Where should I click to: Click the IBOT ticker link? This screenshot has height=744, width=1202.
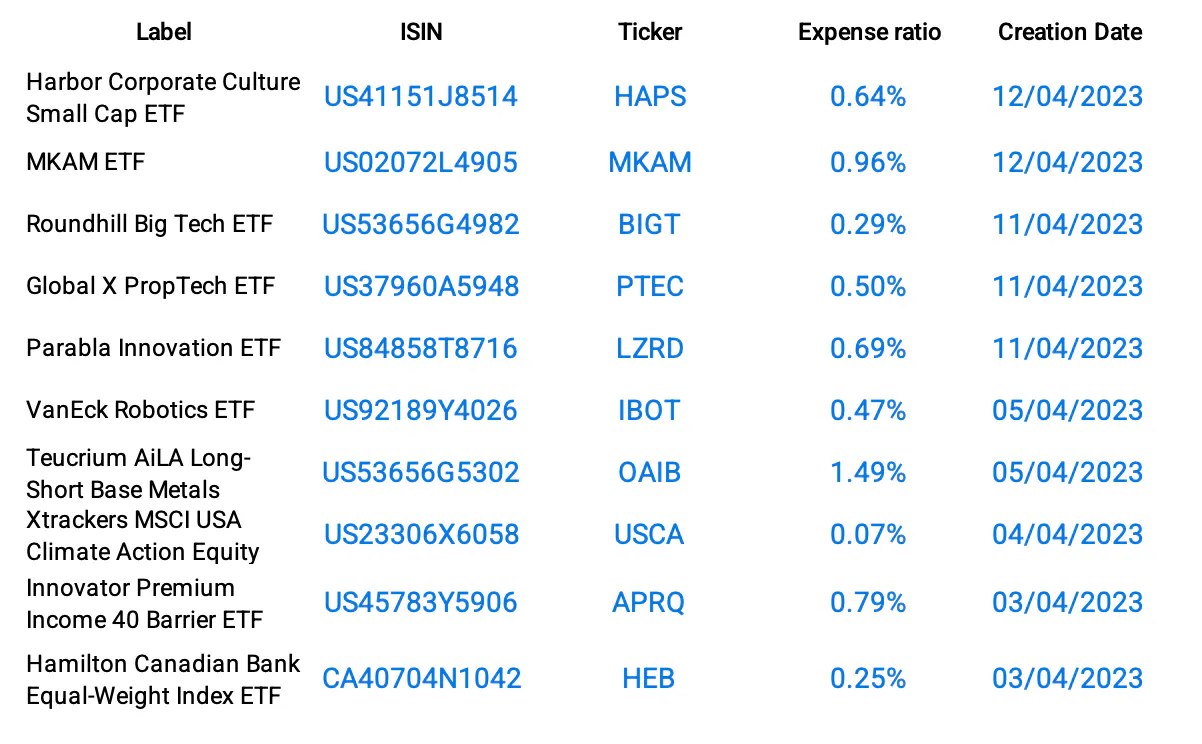tap(650, 410)
